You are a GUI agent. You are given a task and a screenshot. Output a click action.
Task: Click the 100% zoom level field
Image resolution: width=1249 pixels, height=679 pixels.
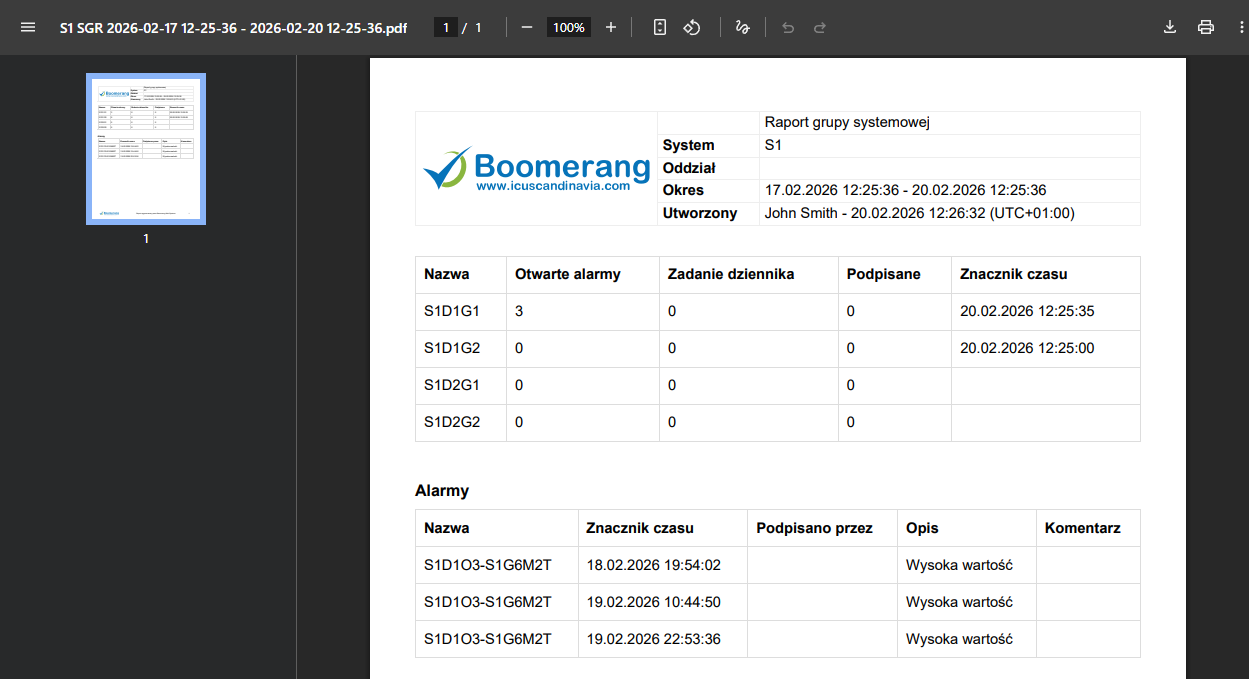[568, 27]
